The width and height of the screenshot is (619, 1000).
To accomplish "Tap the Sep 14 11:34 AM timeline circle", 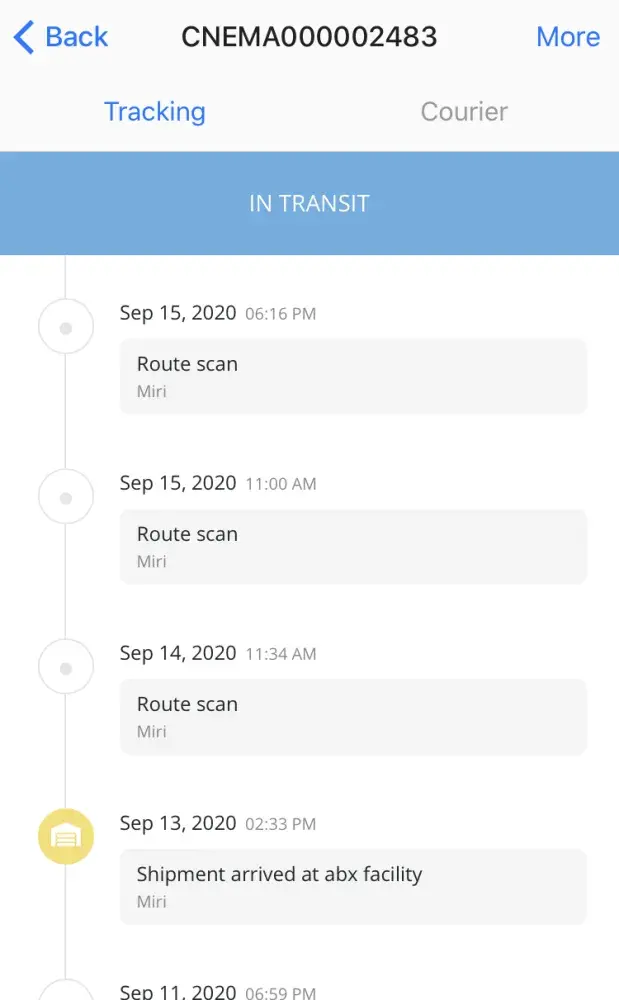I will (x=66, y=667).
